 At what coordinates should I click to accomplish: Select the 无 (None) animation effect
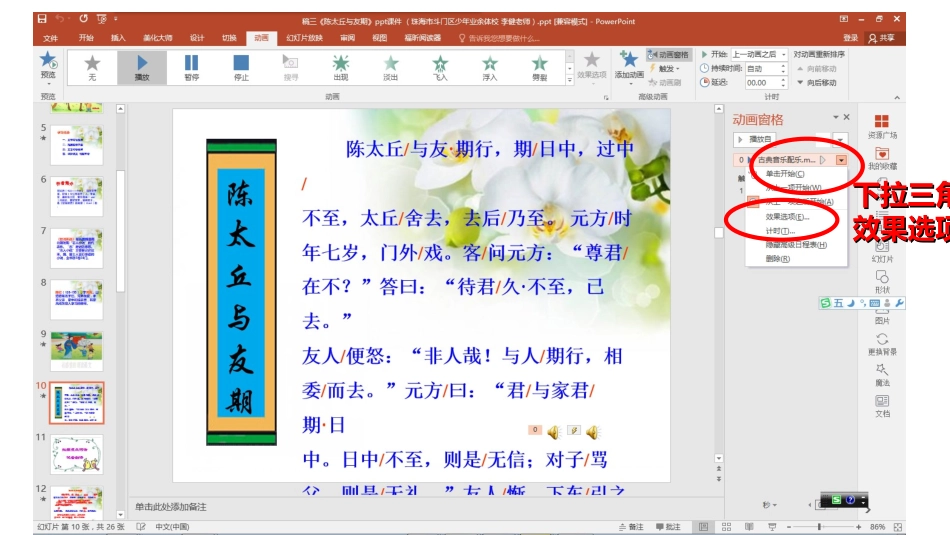click(x=92, y=67)
